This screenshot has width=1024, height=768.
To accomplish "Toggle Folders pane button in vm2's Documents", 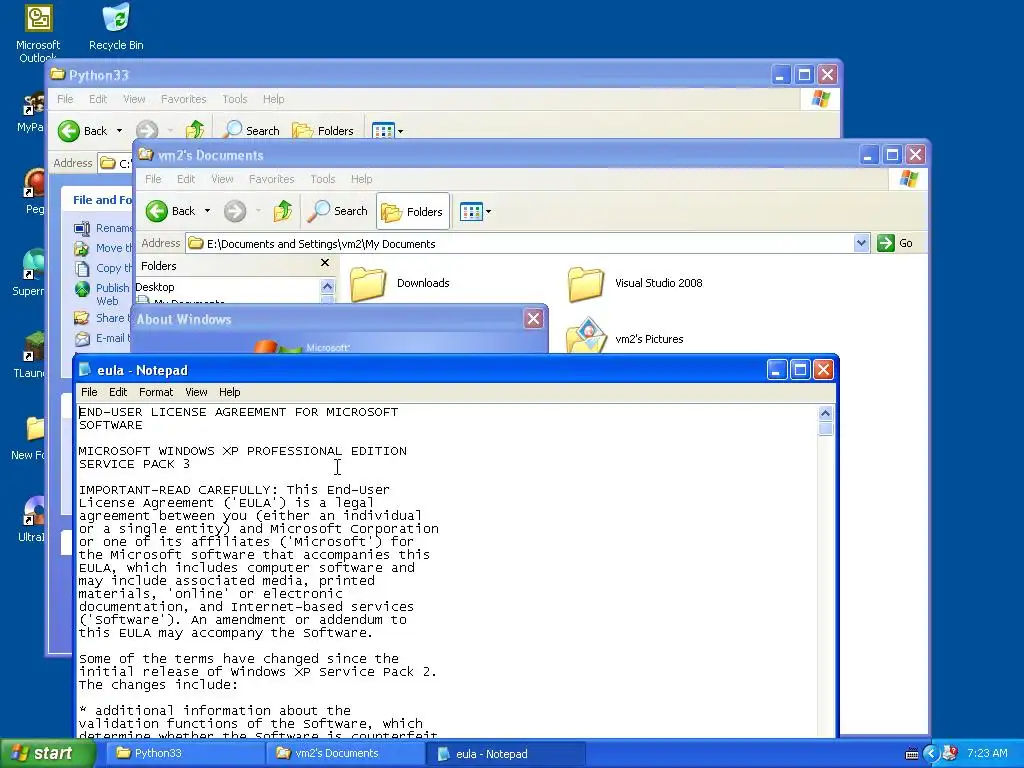I will click(x=413, y=211).
